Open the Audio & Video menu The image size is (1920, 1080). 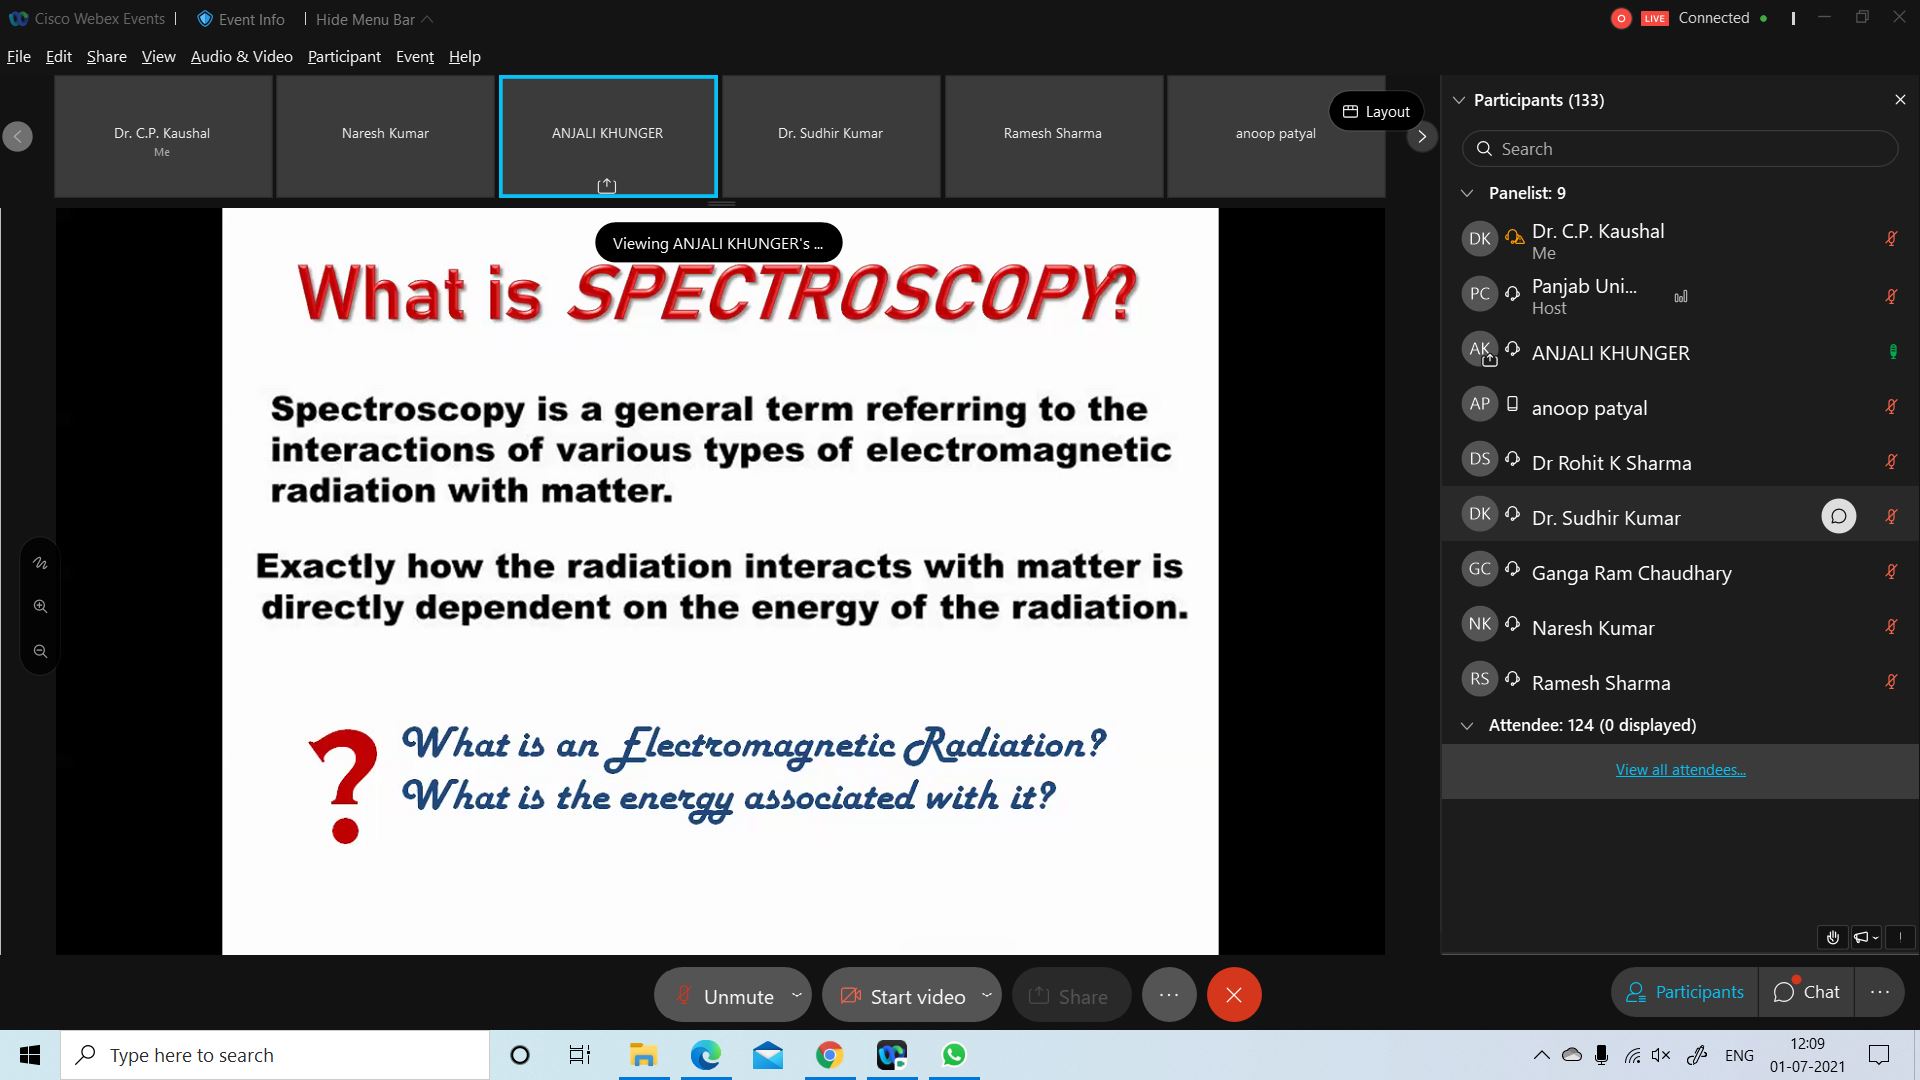[242, 56]
